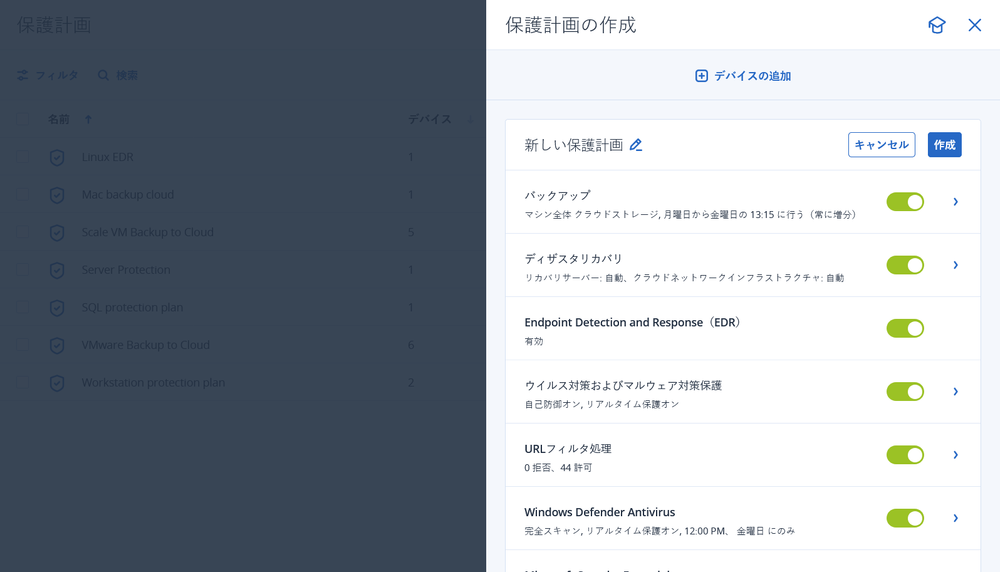This screenshot has width=1000, height=572.
Task: Sort by デバイス column header
Action: (430, 119)
